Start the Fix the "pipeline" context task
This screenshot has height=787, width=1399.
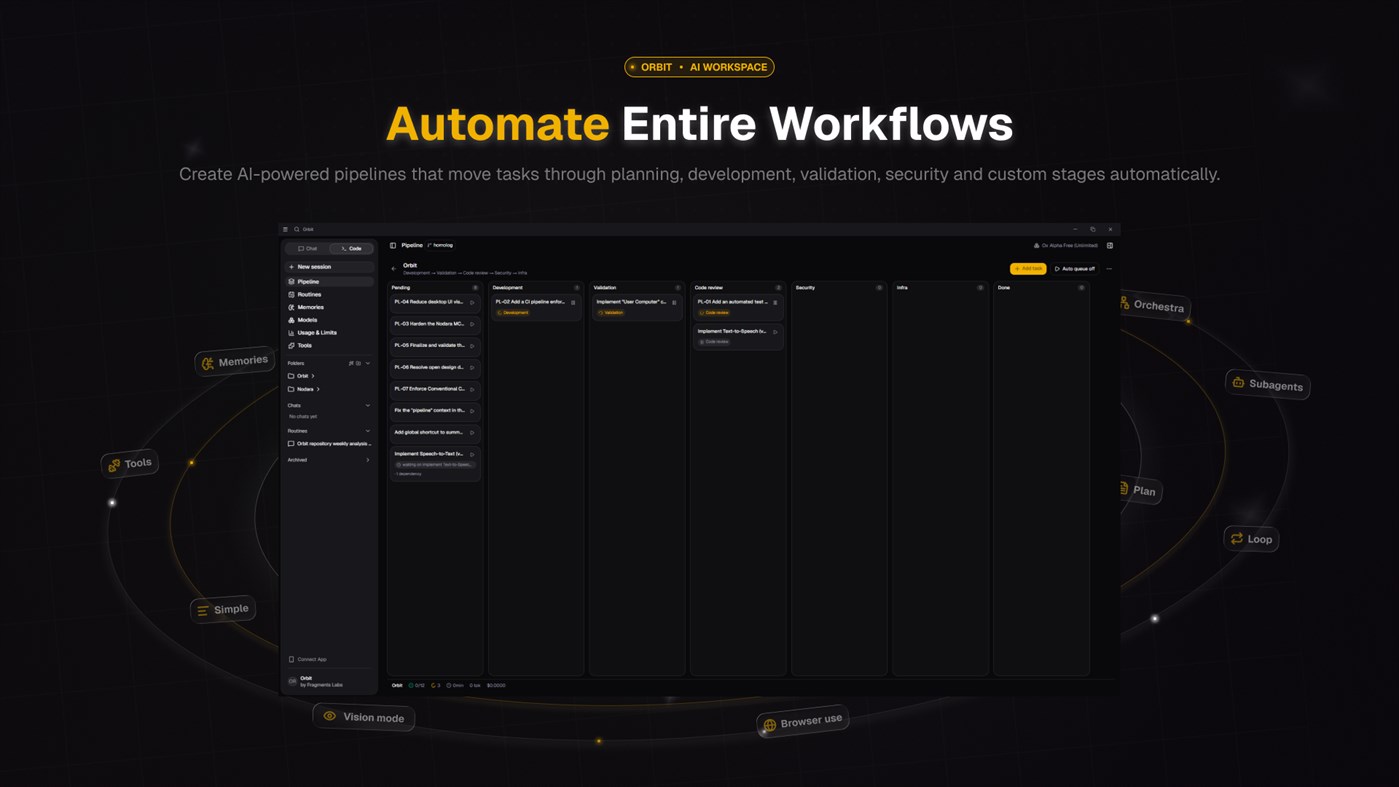click(x=472, y=411)
